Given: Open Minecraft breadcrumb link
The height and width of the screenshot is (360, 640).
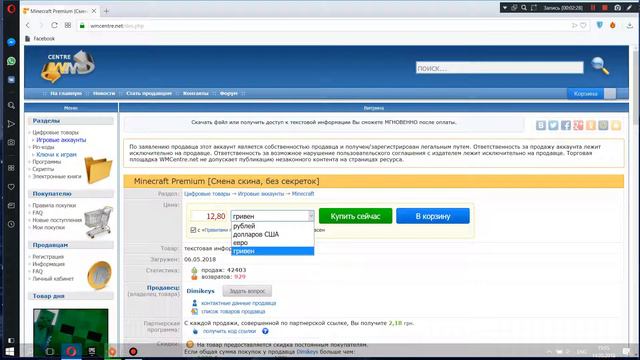Looking at the screenshot, I should pyautogui.click(x=303, y=194).
